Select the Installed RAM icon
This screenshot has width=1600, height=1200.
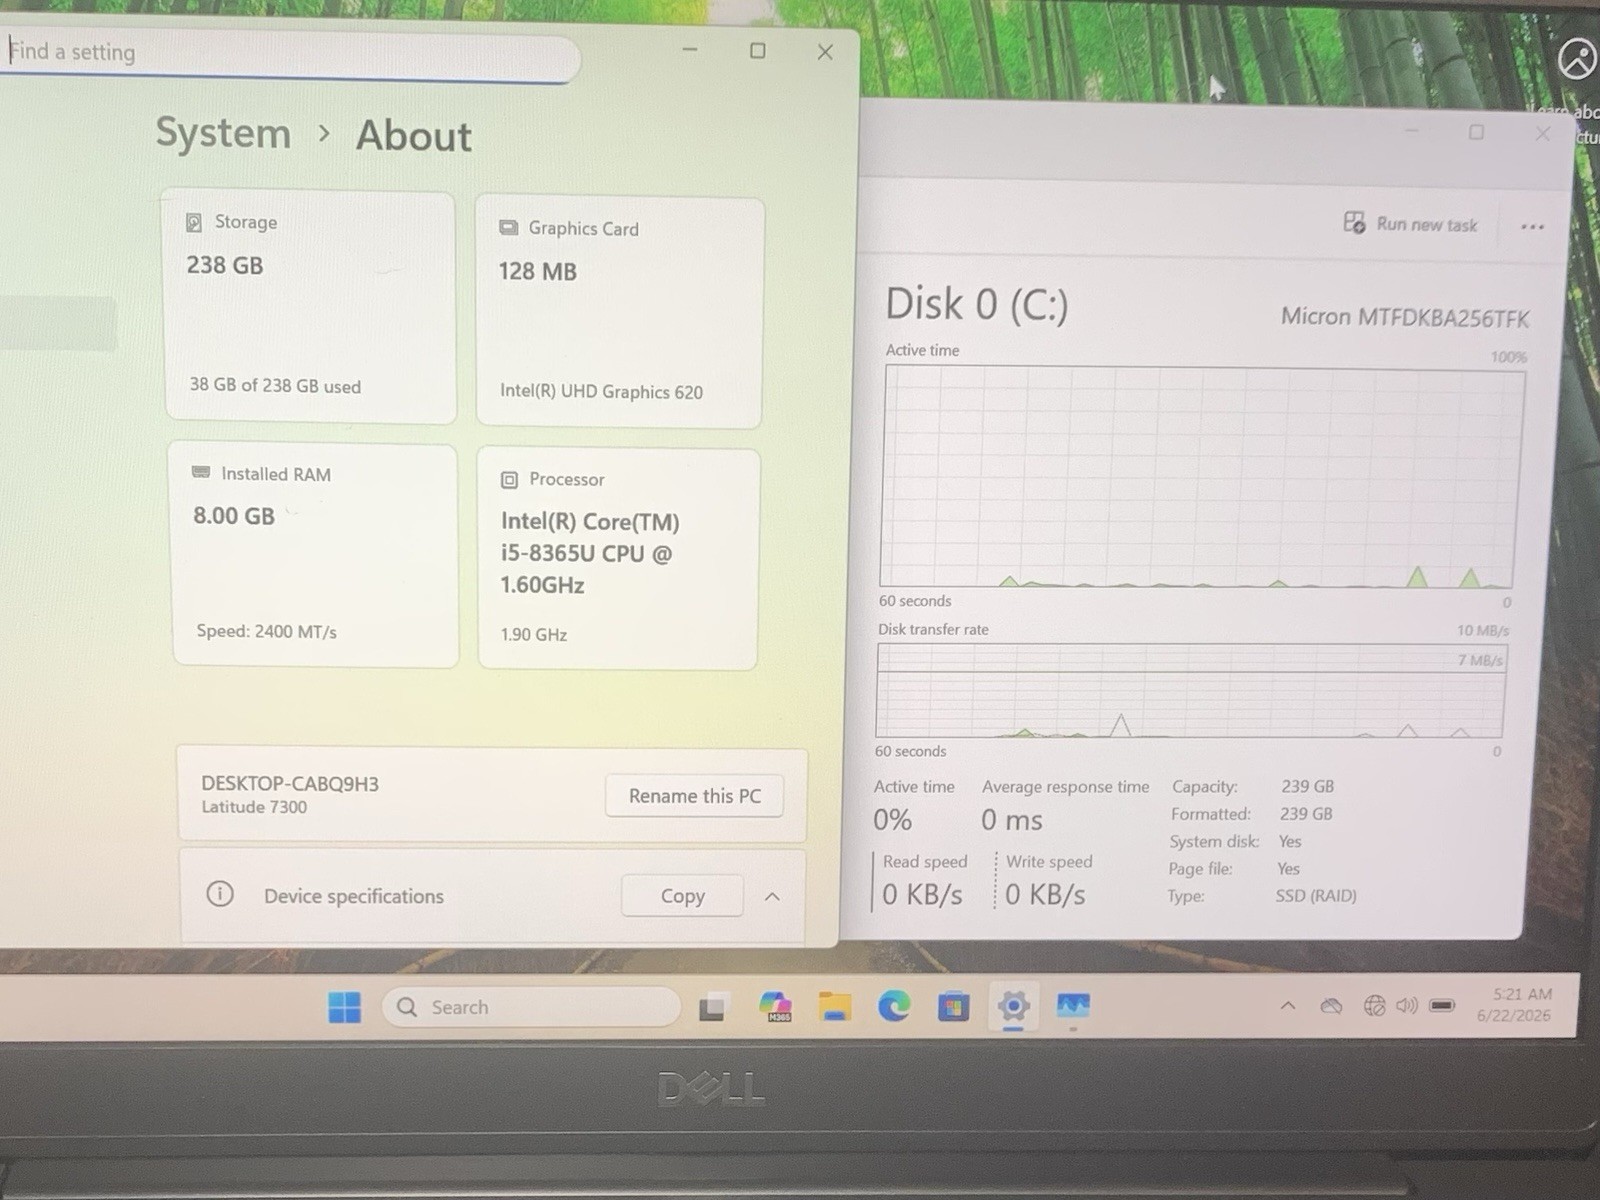coord(201,473)
